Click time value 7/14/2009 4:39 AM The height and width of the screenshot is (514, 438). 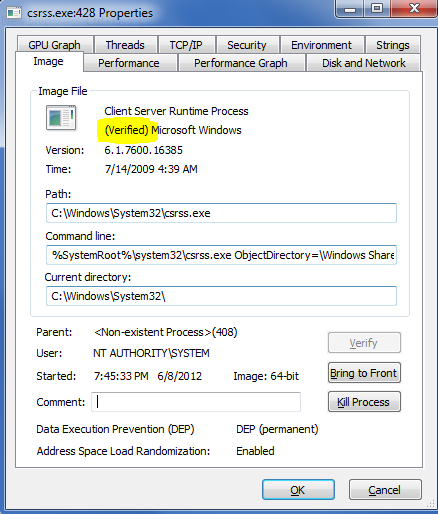point(151,169)
